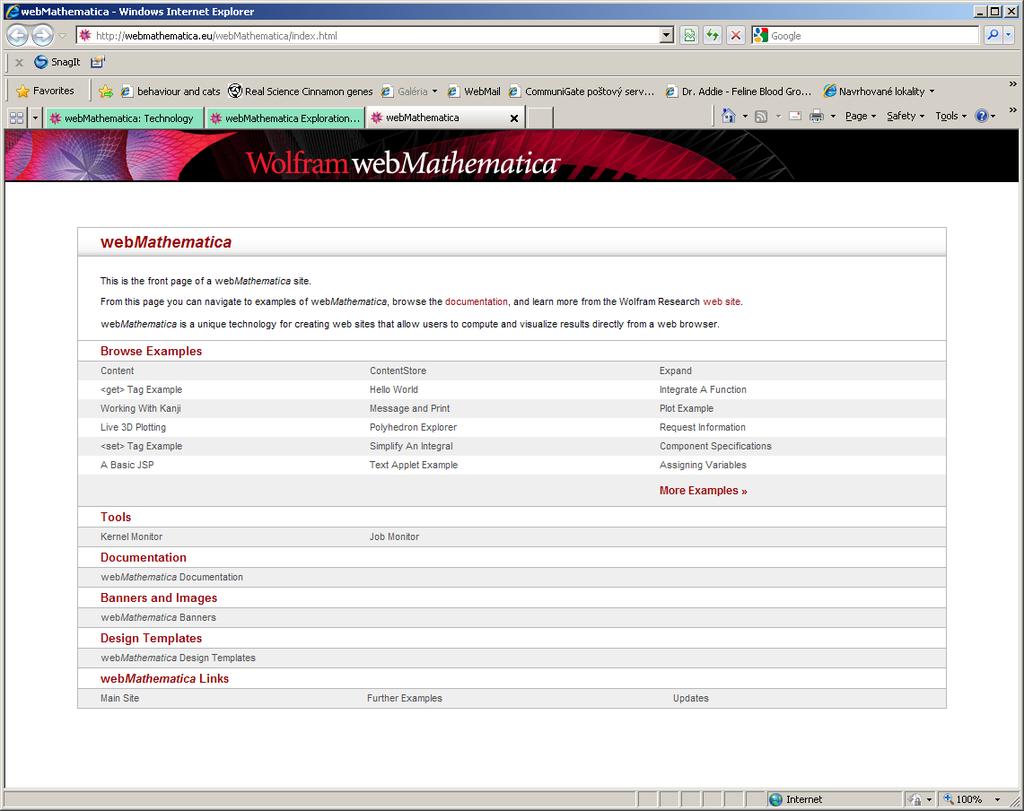Click the Home house icon
The height and width of the screenshot is (811, 1024).
click(x=728, y=116)
